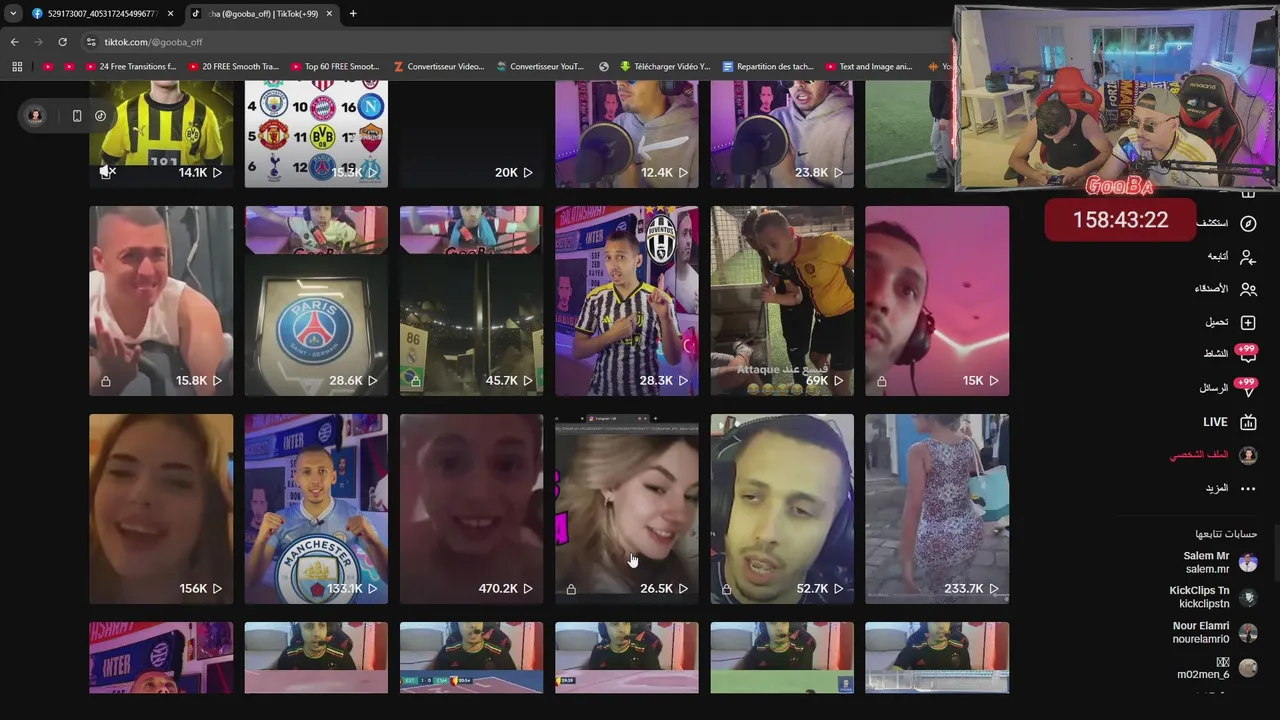Switch to the Facebook tab 529173007

(103, 14)
